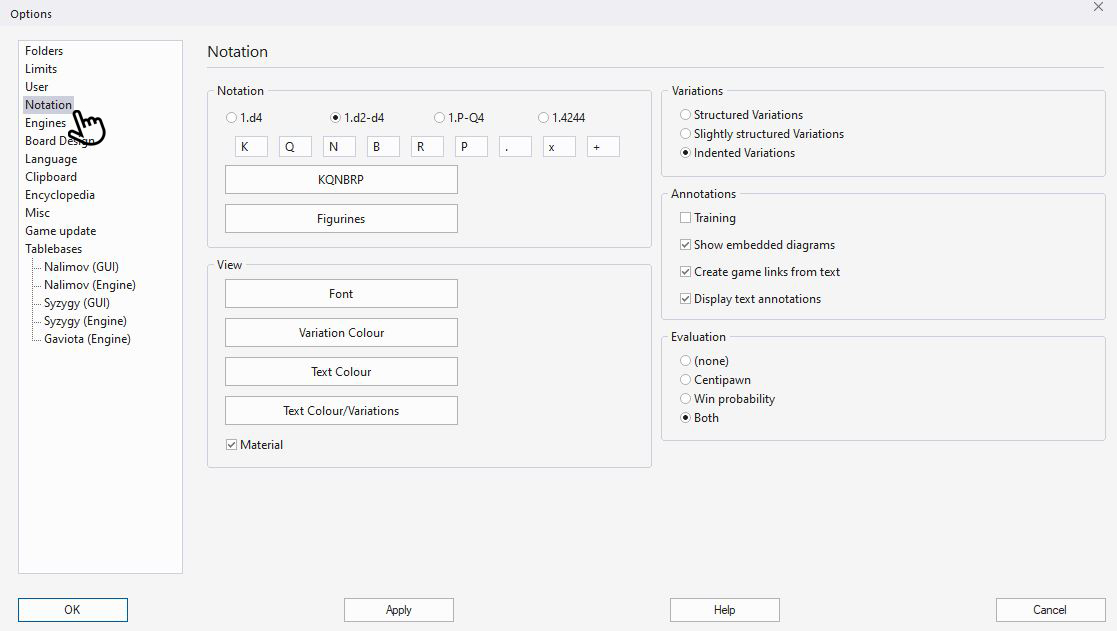
Task: Select the 1.d2-d4 long notation option
Action: (358, 118)
